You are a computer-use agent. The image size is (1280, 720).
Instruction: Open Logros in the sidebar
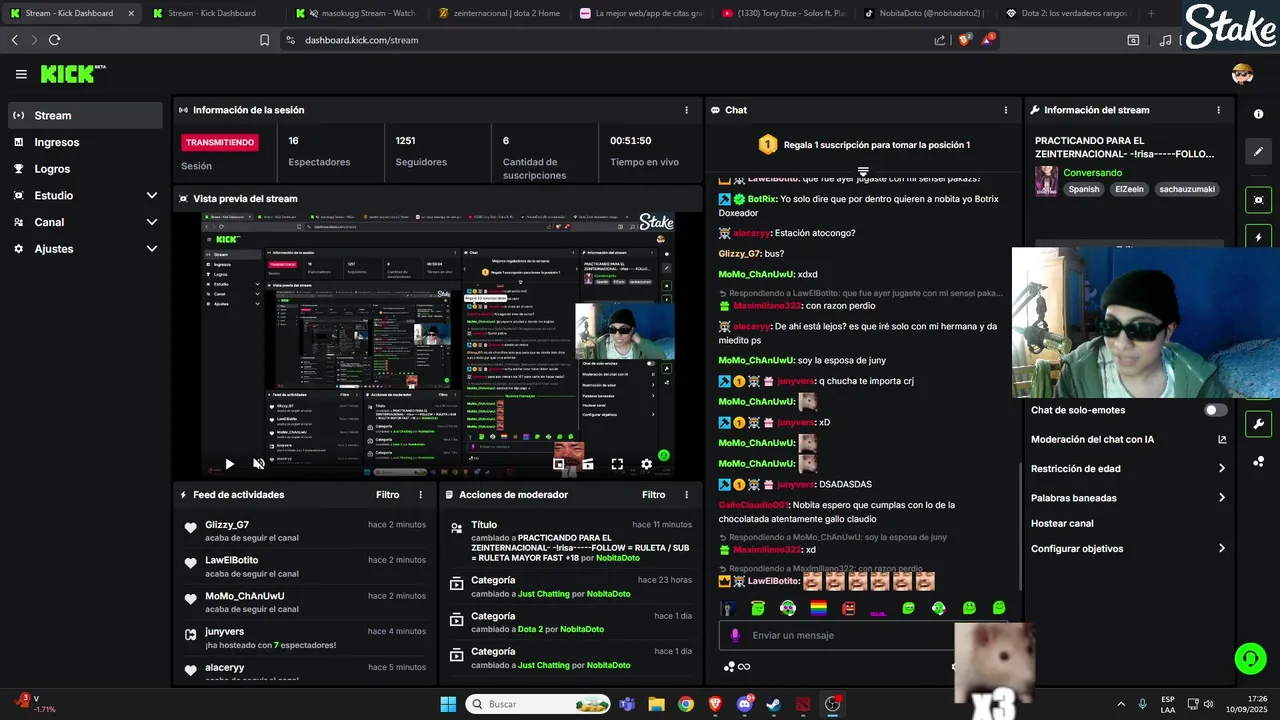coord(85,169)
